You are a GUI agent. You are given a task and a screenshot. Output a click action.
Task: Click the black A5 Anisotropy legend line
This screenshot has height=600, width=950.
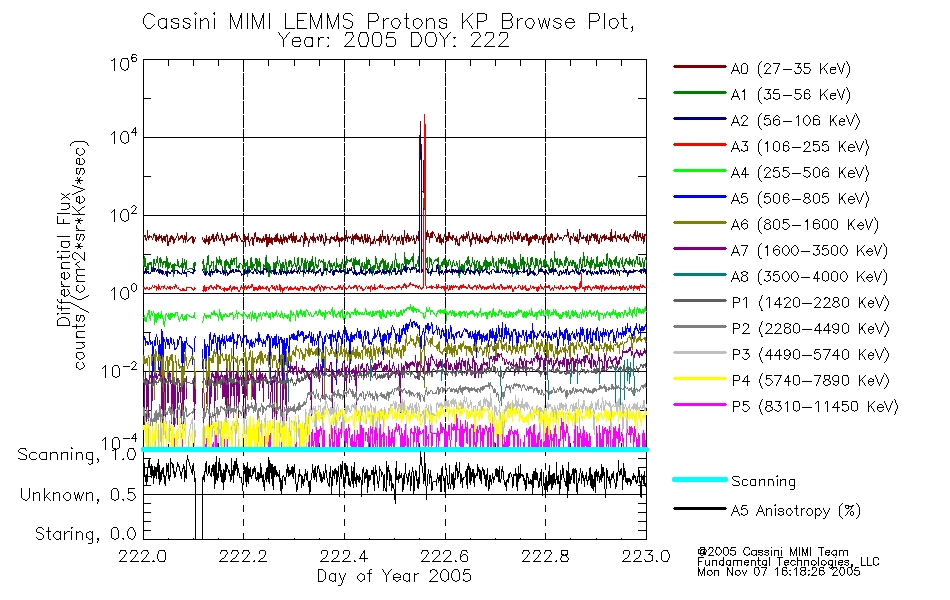700,508
